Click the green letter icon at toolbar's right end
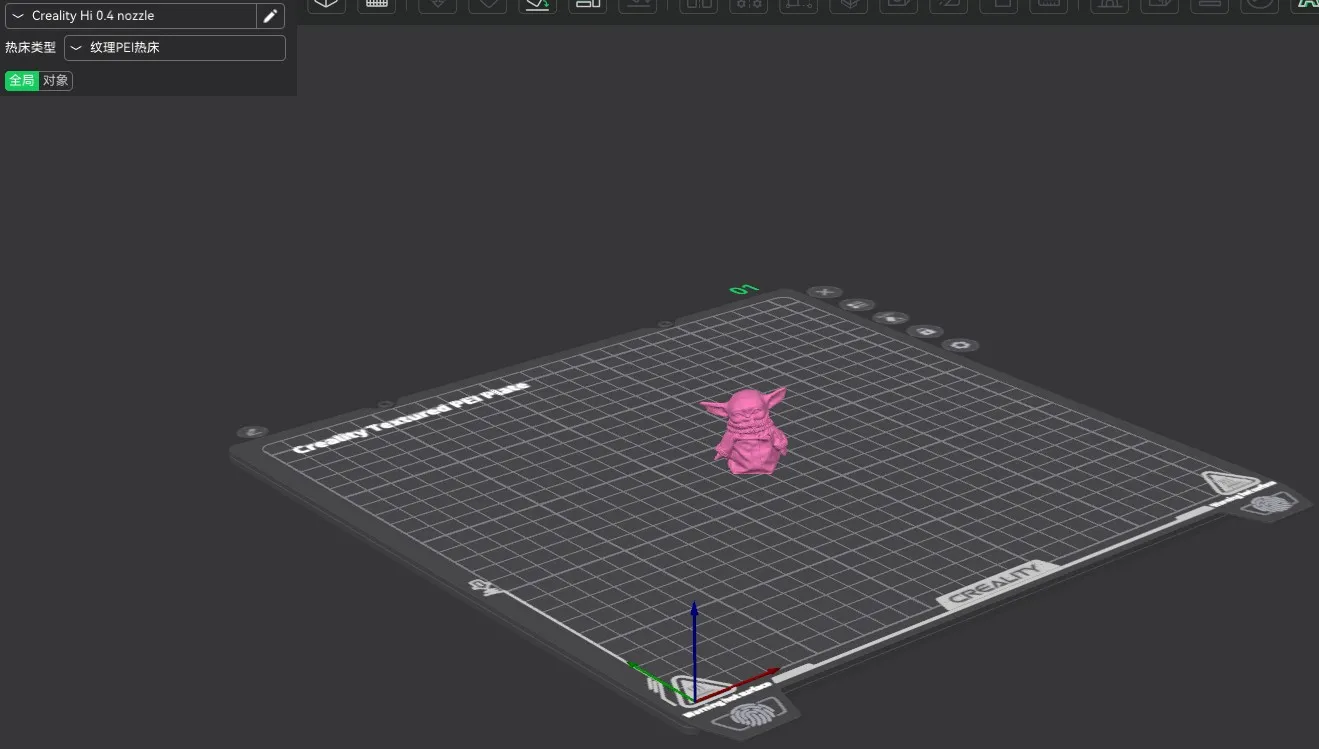 pyautogui.click(x=1307, y=4)
